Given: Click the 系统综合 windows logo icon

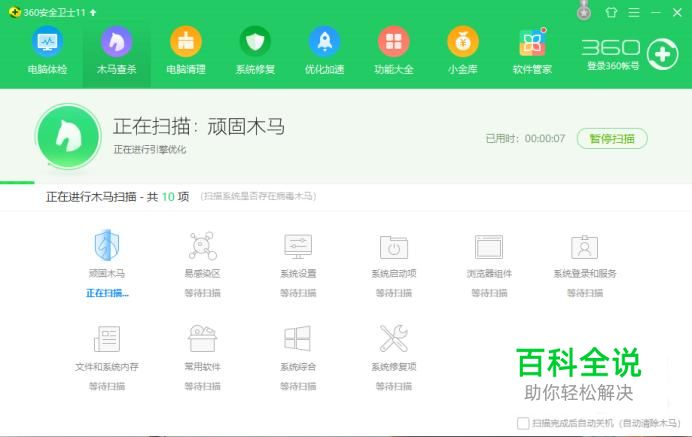Looking at the screenshot, I should pyautogui.click(x=298, y=339).
